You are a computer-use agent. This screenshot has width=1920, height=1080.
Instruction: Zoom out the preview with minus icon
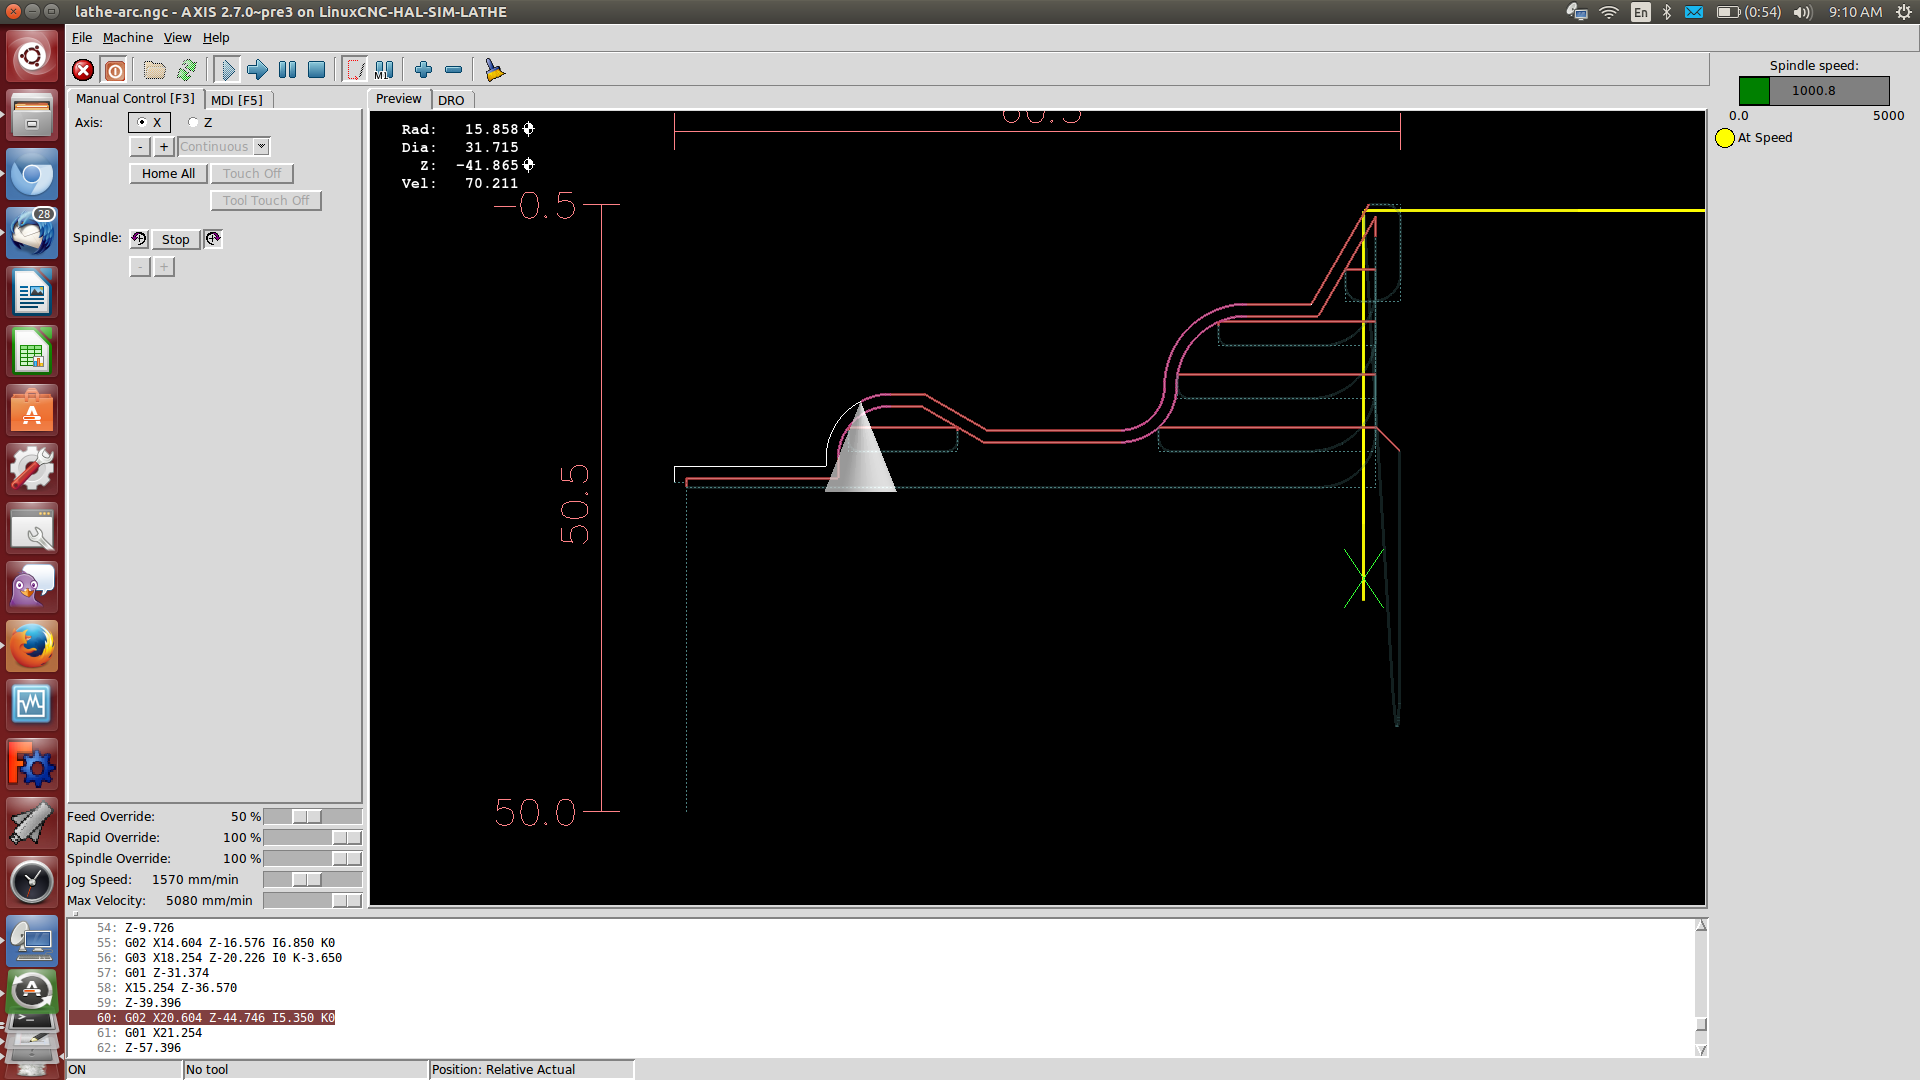pos(453,70)
